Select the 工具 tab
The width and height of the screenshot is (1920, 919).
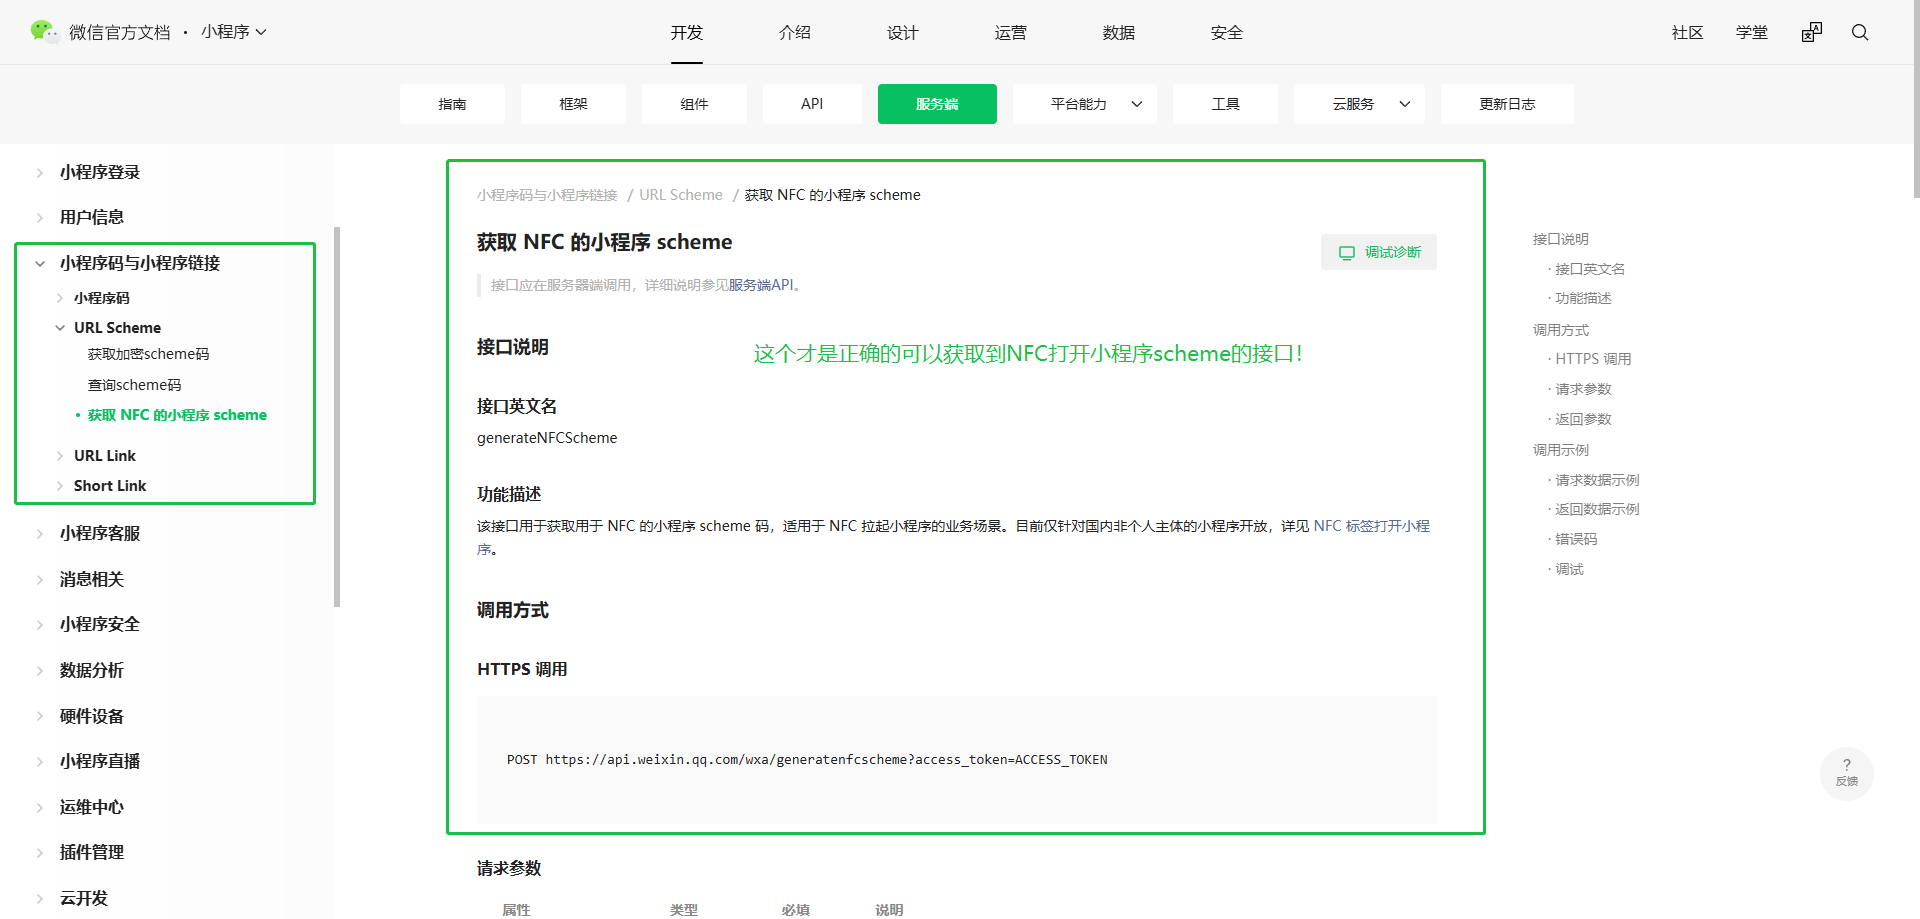pos(1225,104)
